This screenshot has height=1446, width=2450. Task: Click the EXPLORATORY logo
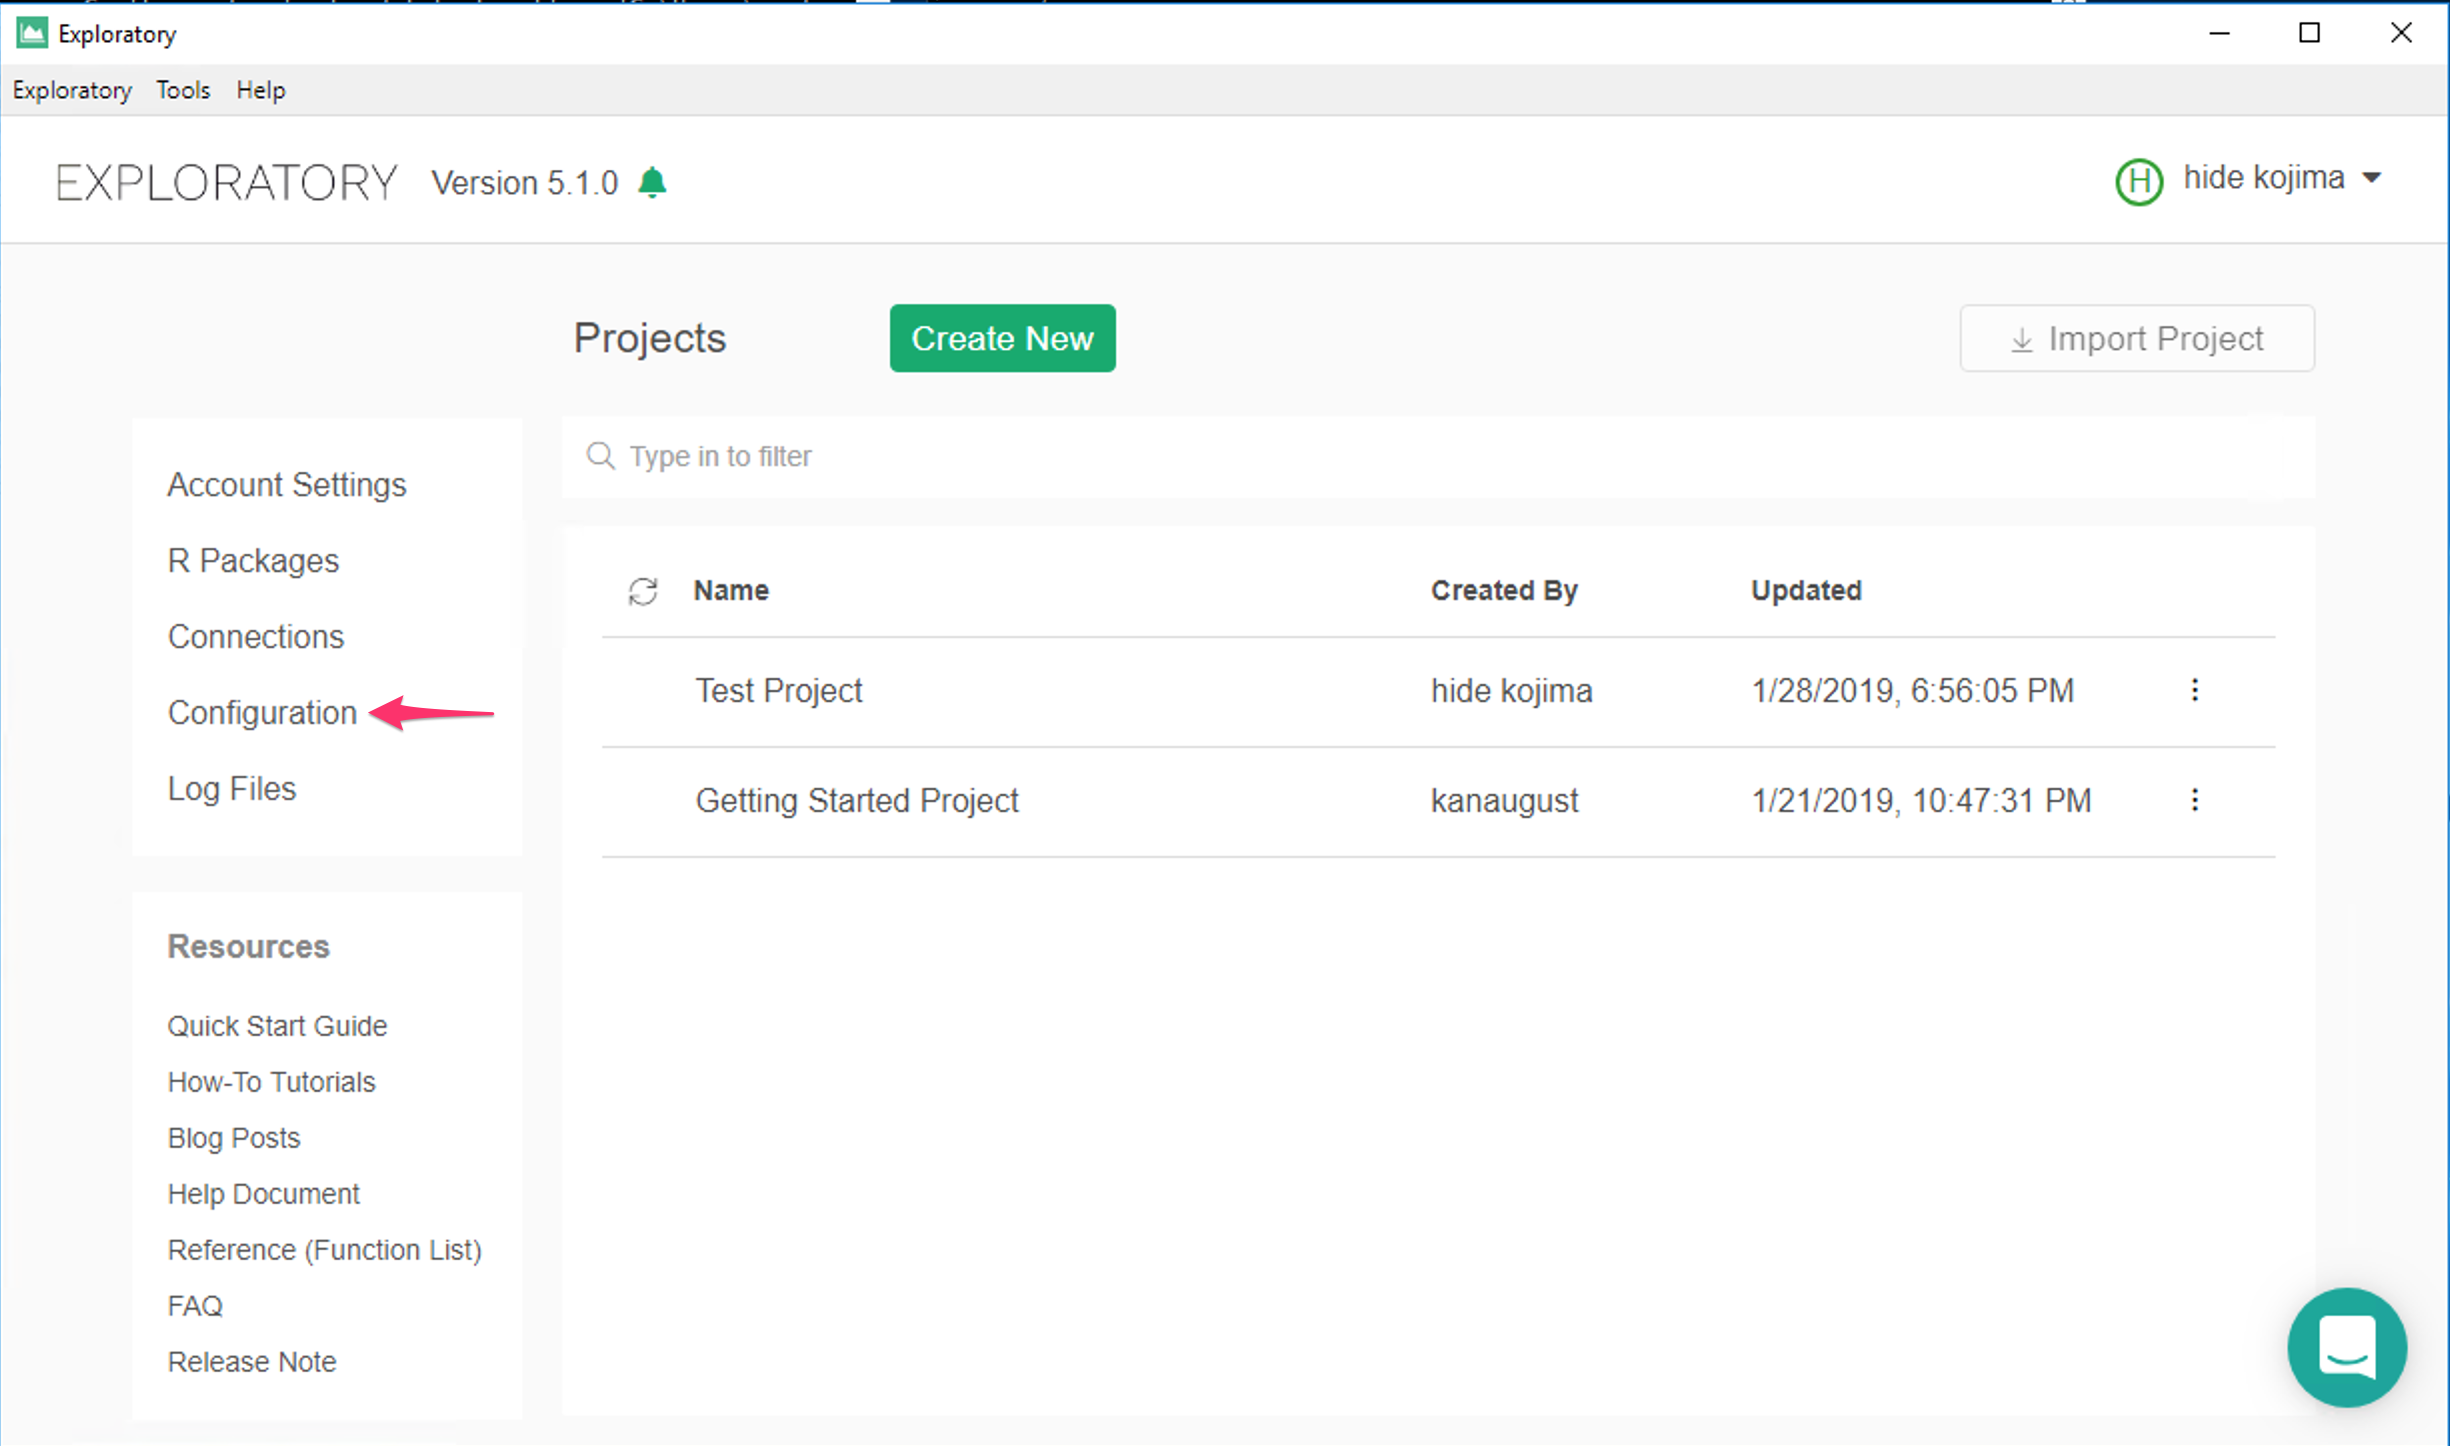[x=227, y=183]
